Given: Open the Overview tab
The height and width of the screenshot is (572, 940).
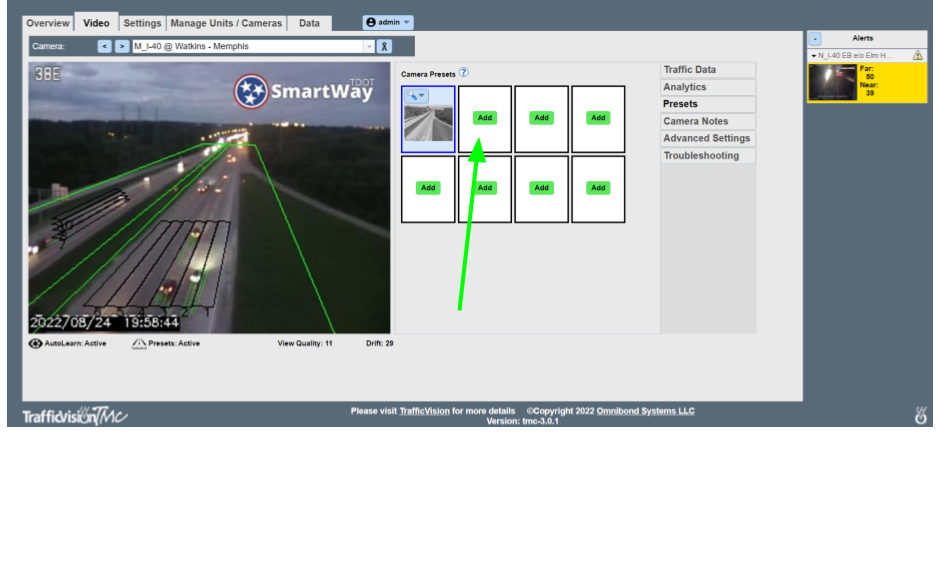Looking at the screenshot, I should [47, 23].
